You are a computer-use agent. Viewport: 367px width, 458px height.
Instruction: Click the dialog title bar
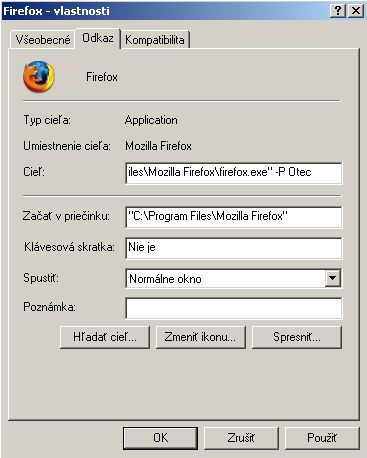pyautogui.click(x=165, y=11)
